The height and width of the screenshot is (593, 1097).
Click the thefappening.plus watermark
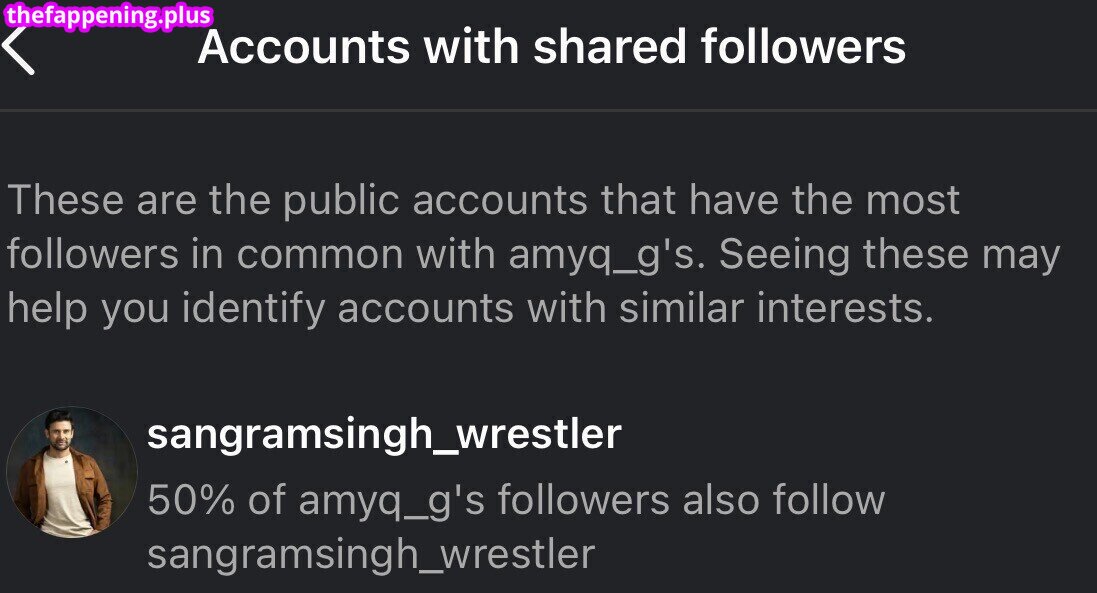(x=108, y=15)
